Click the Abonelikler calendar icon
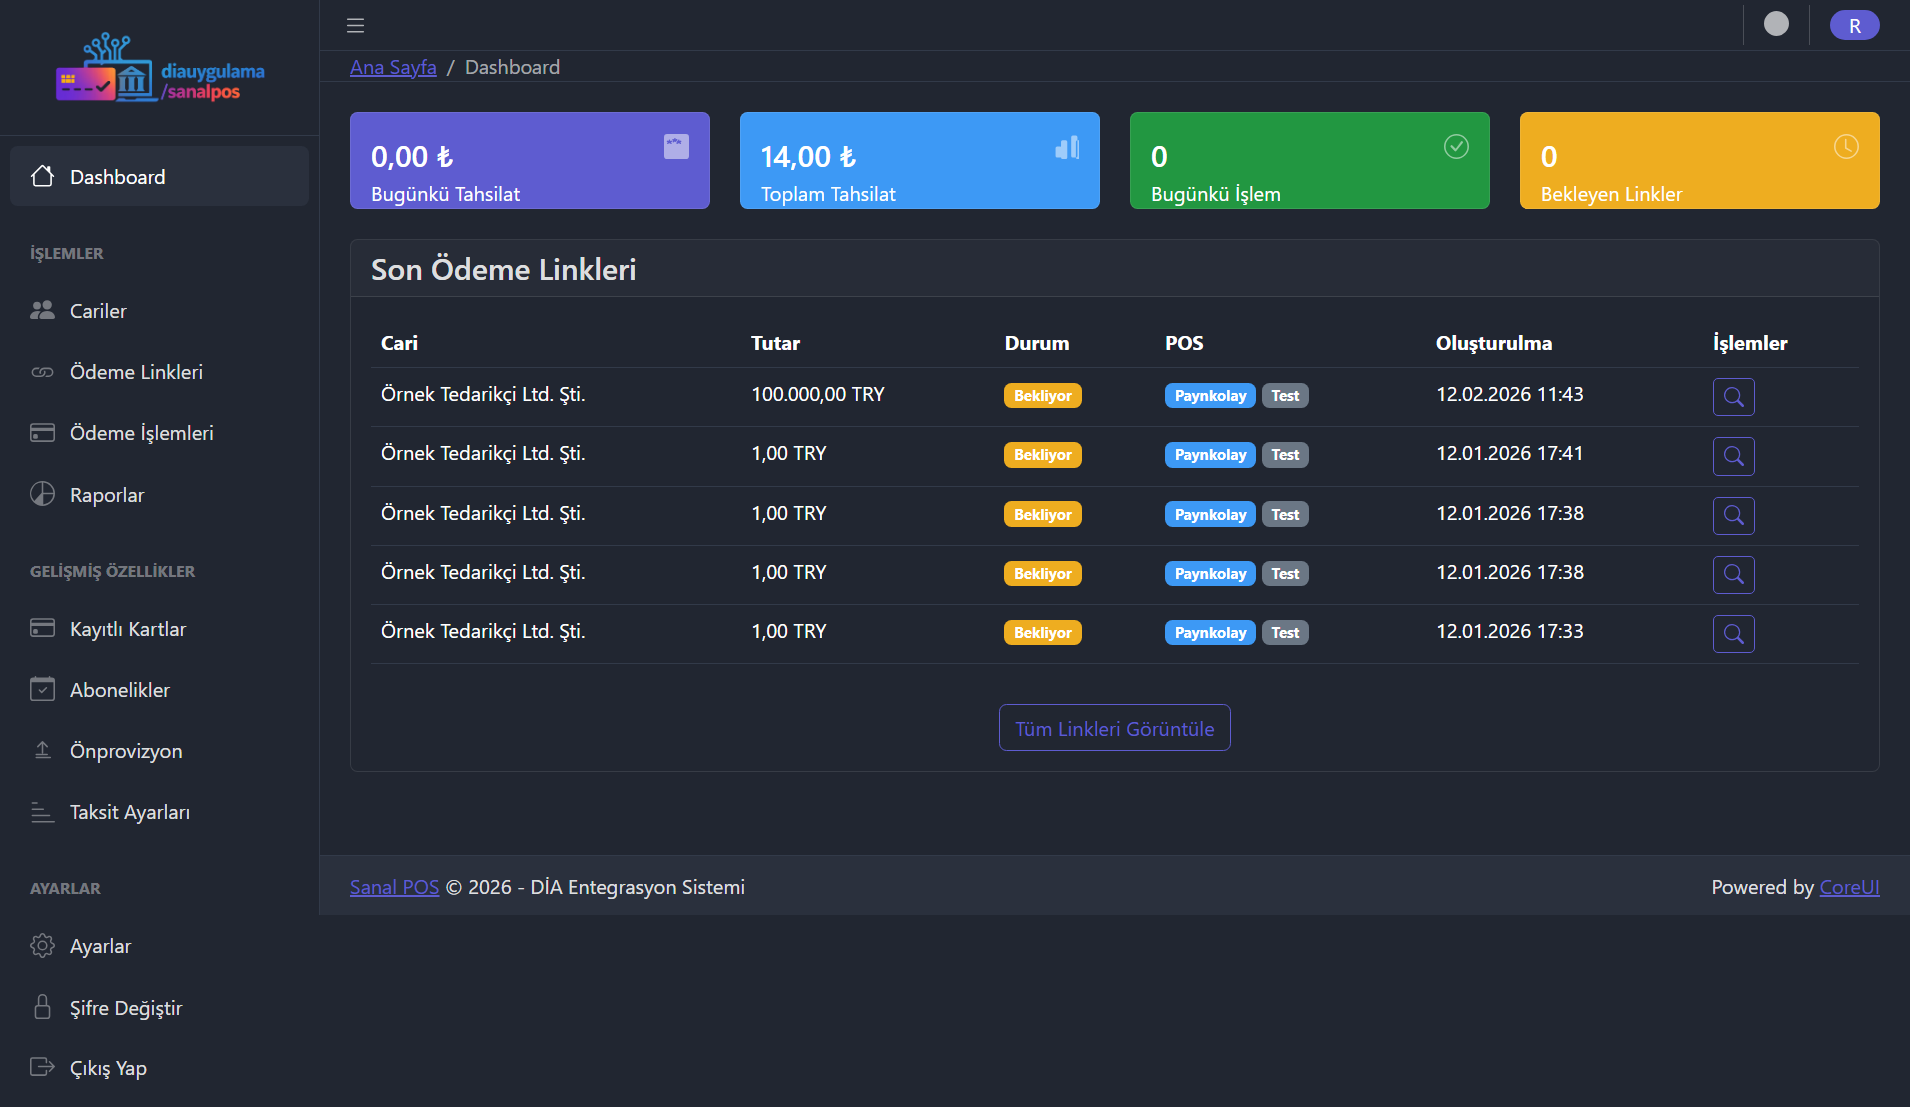 (x=42, y=689)
